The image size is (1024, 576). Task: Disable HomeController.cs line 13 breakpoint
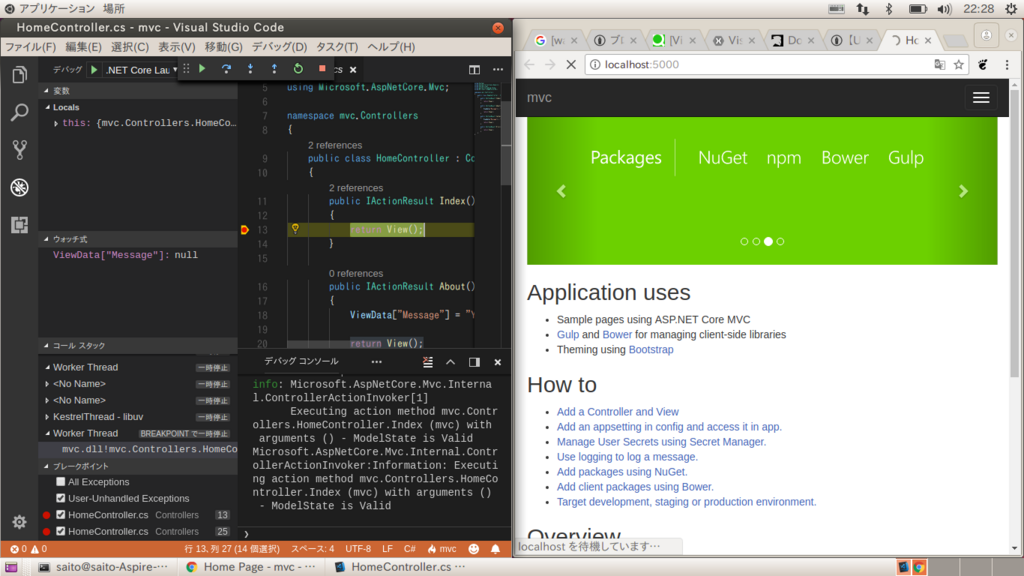(61, 515)
